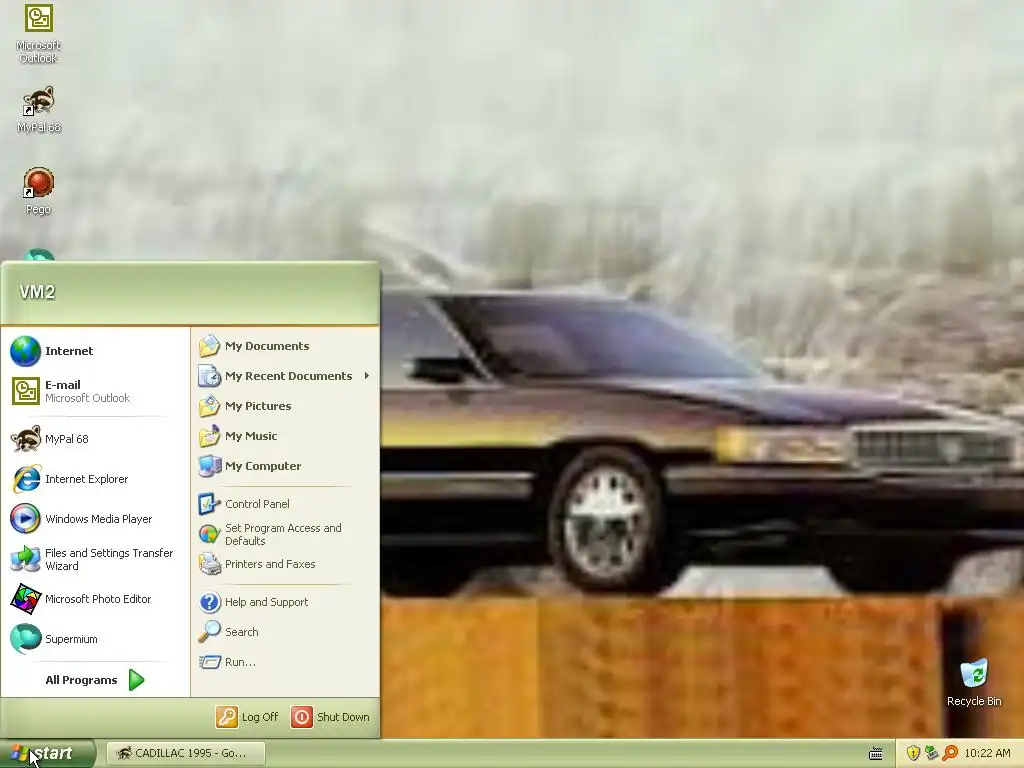Screen dimensions: 1024x768
Task: Click the Shut Down button
Action: [330, 717]
